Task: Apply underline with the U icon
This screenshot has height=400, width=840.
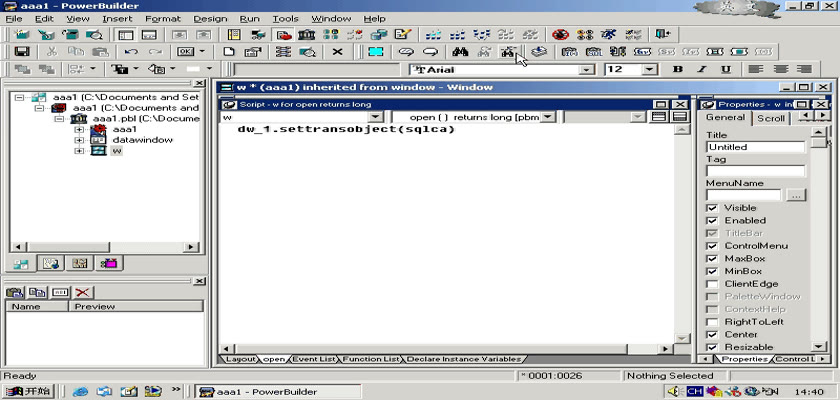Action: tap(725, 69)
